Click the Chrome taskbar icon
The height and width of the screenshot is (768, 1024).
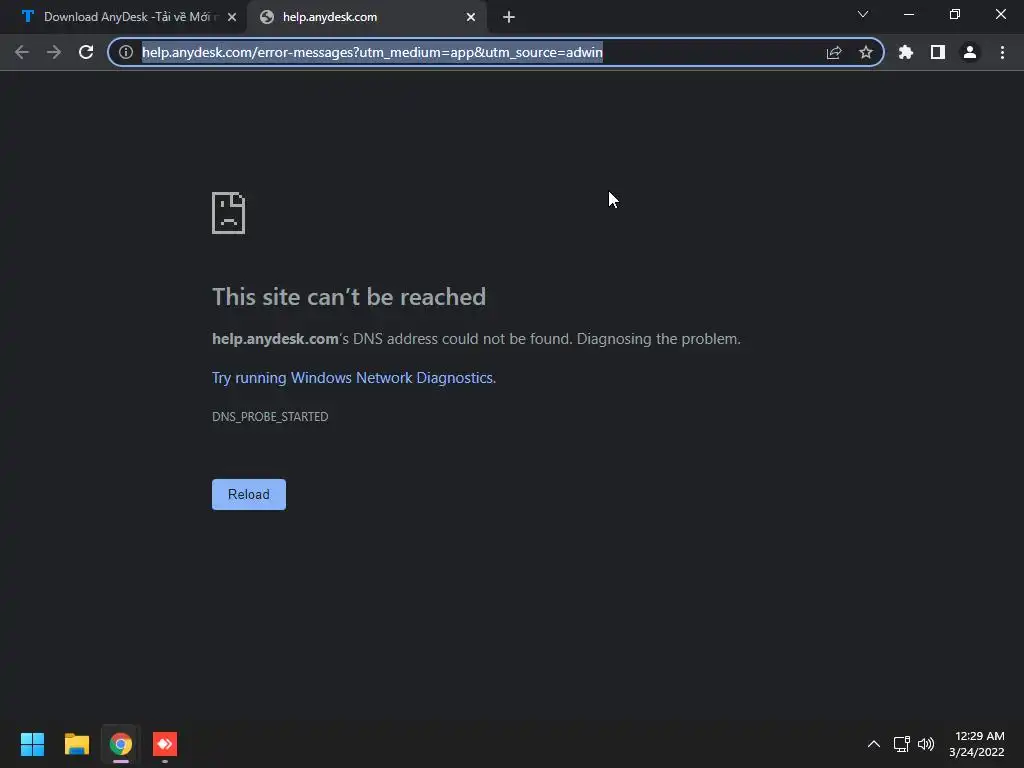[121, 744]
